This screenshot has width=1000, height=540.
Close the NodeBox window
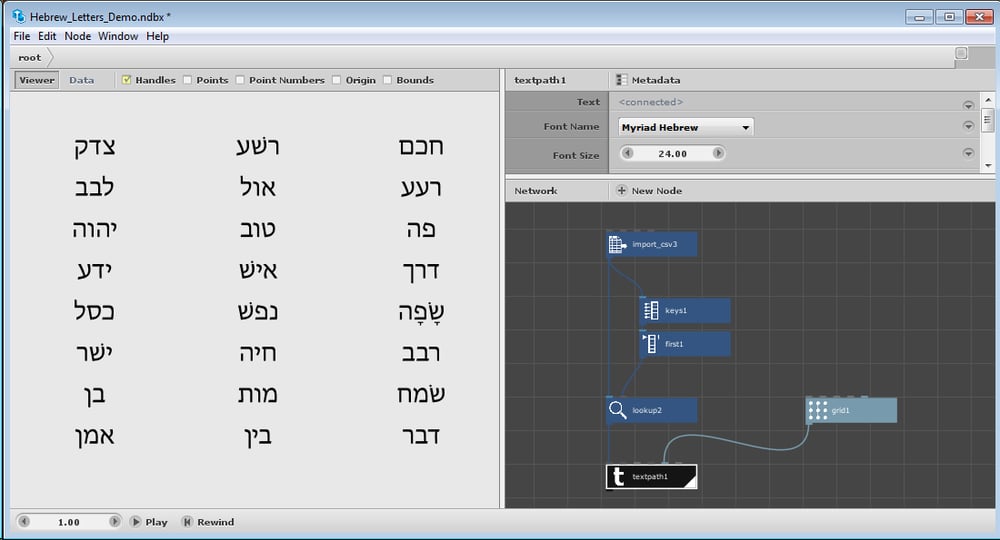coord(979,17)
